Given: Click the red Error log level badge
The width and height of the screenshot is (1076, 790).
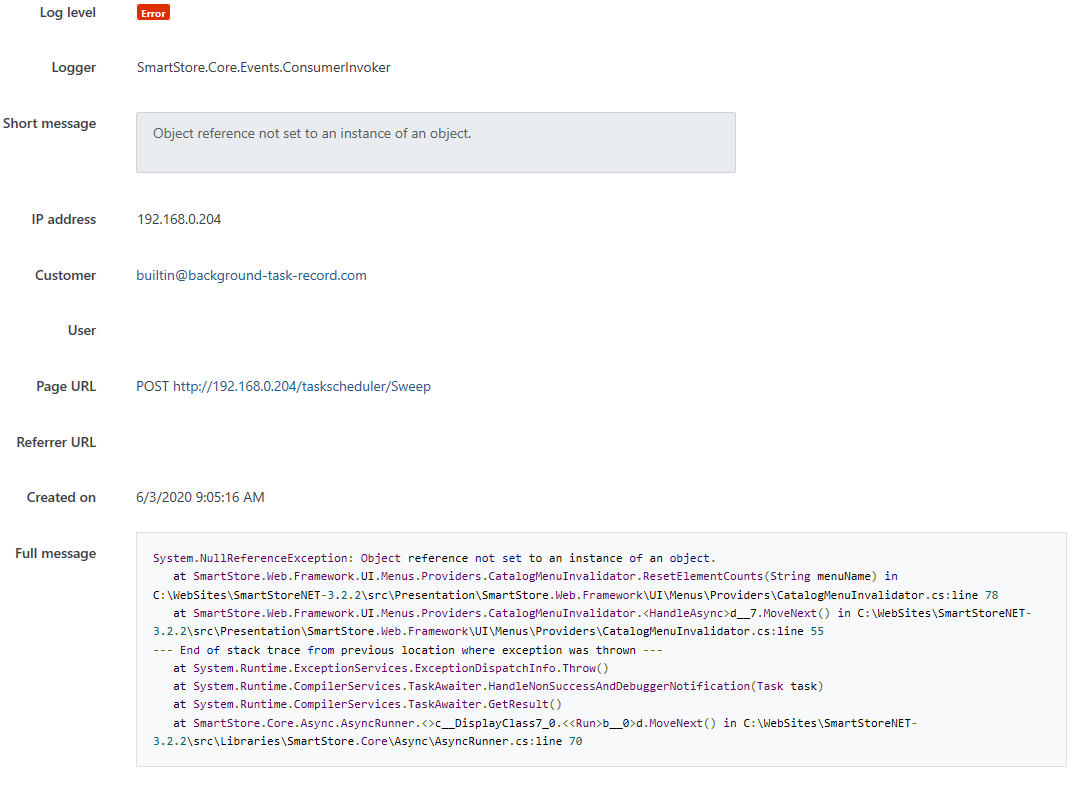Looking at the screenshot, I should coord(152,12).
